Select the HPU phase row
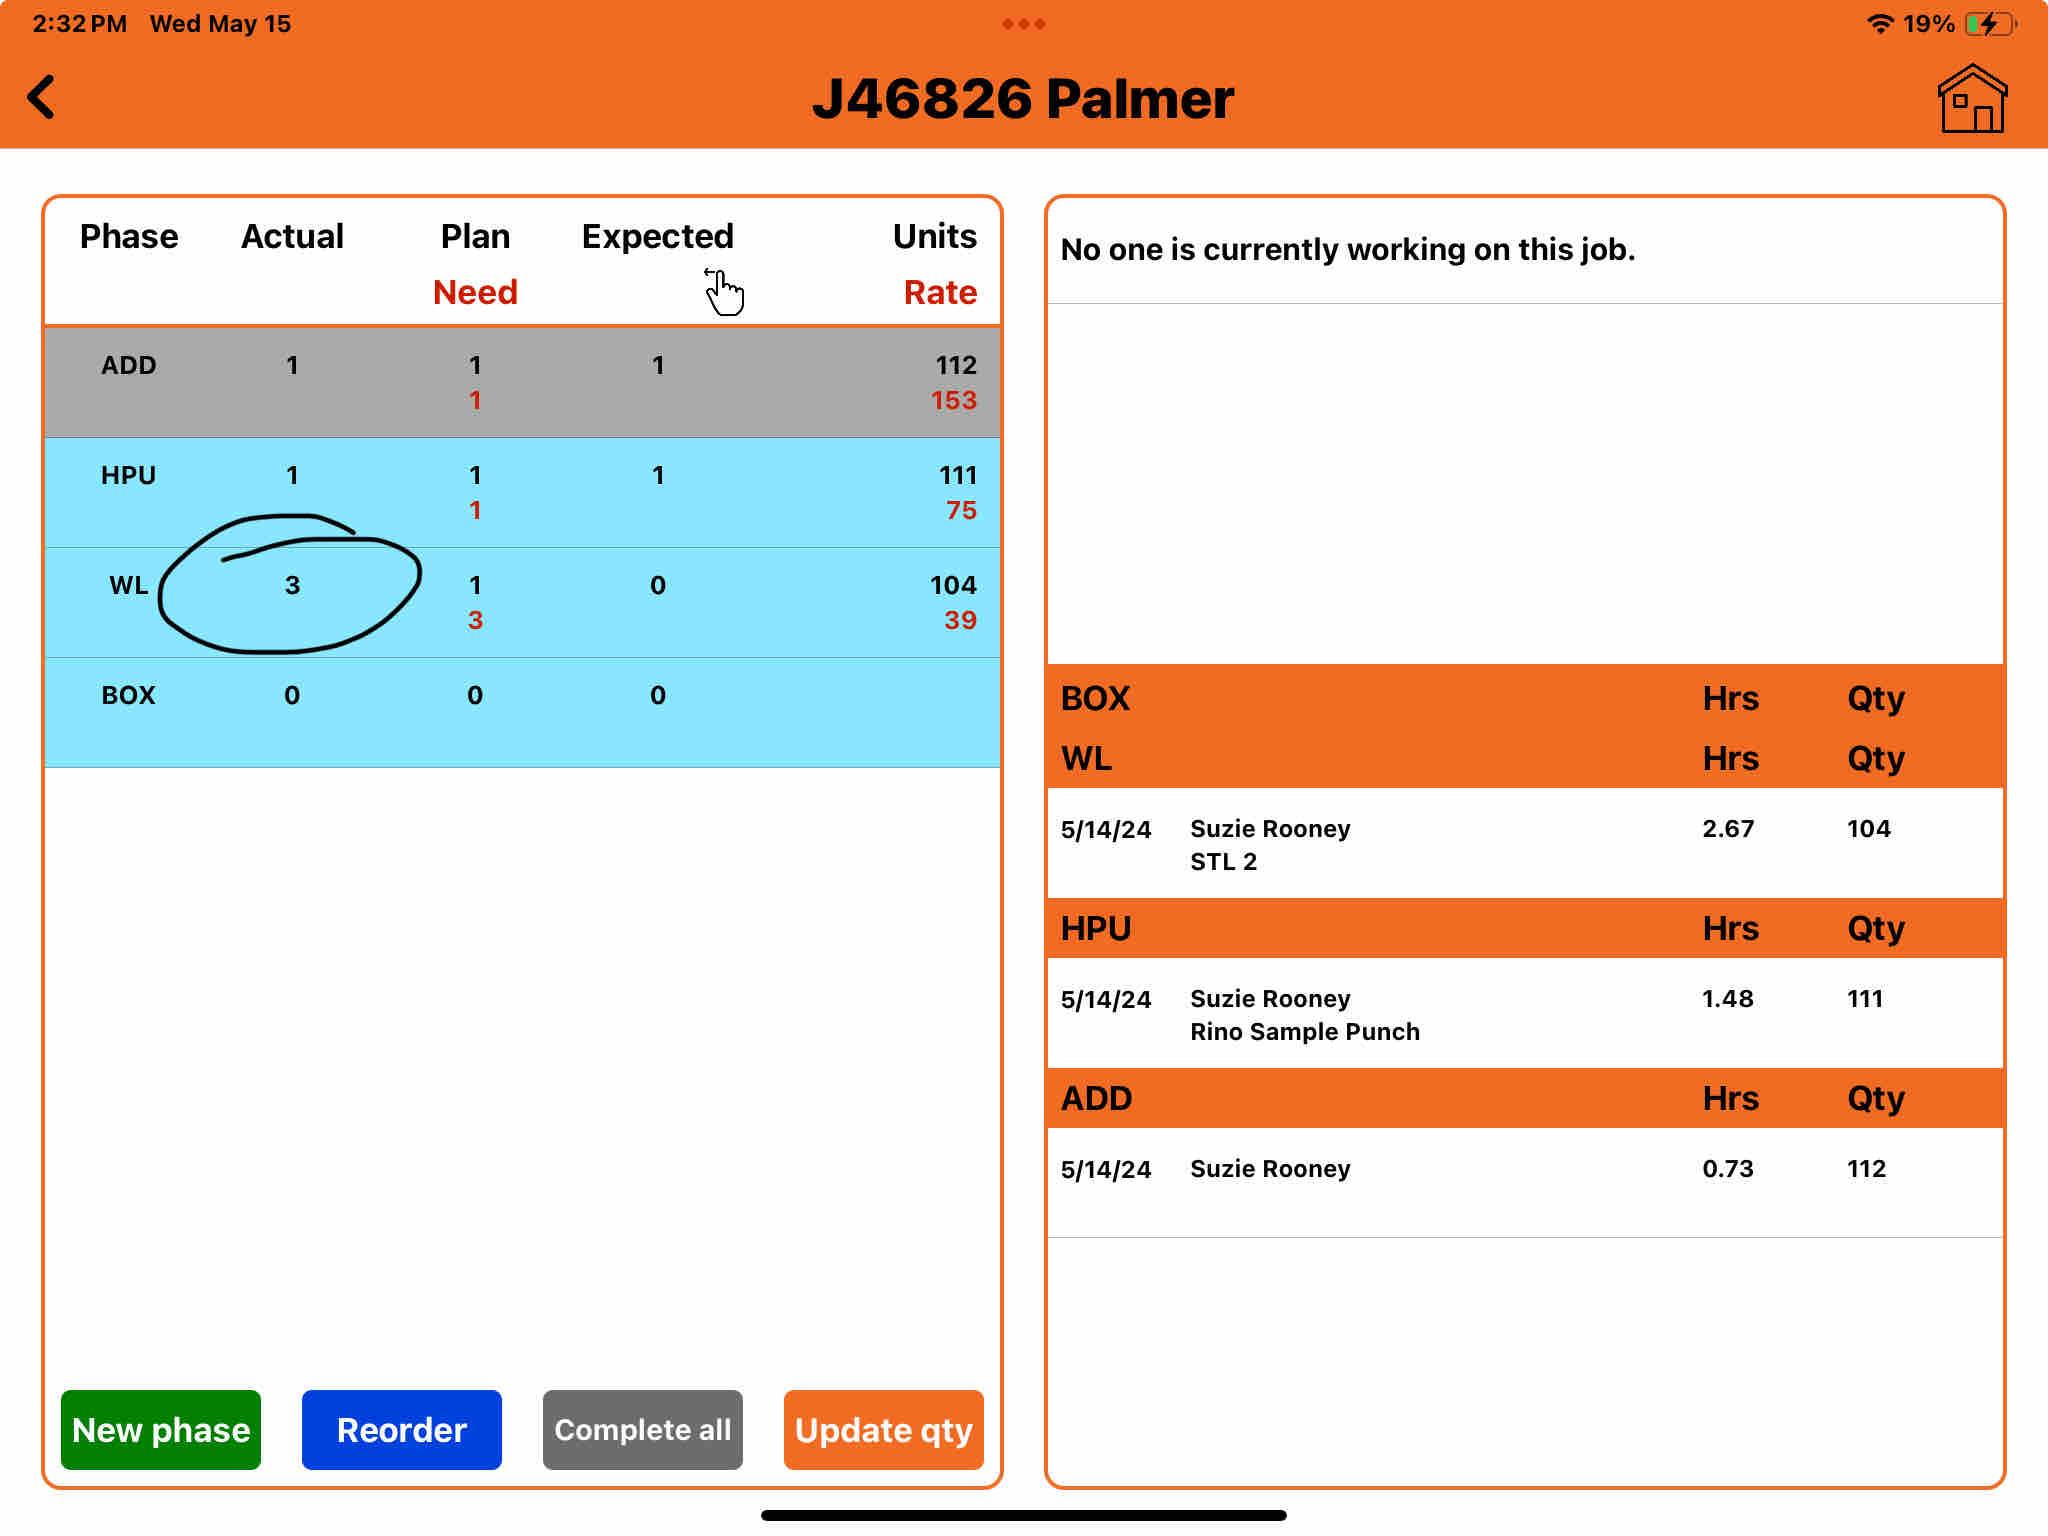Image resolution: width=2048 pixels, height=1536 pixels. point(522,492)
